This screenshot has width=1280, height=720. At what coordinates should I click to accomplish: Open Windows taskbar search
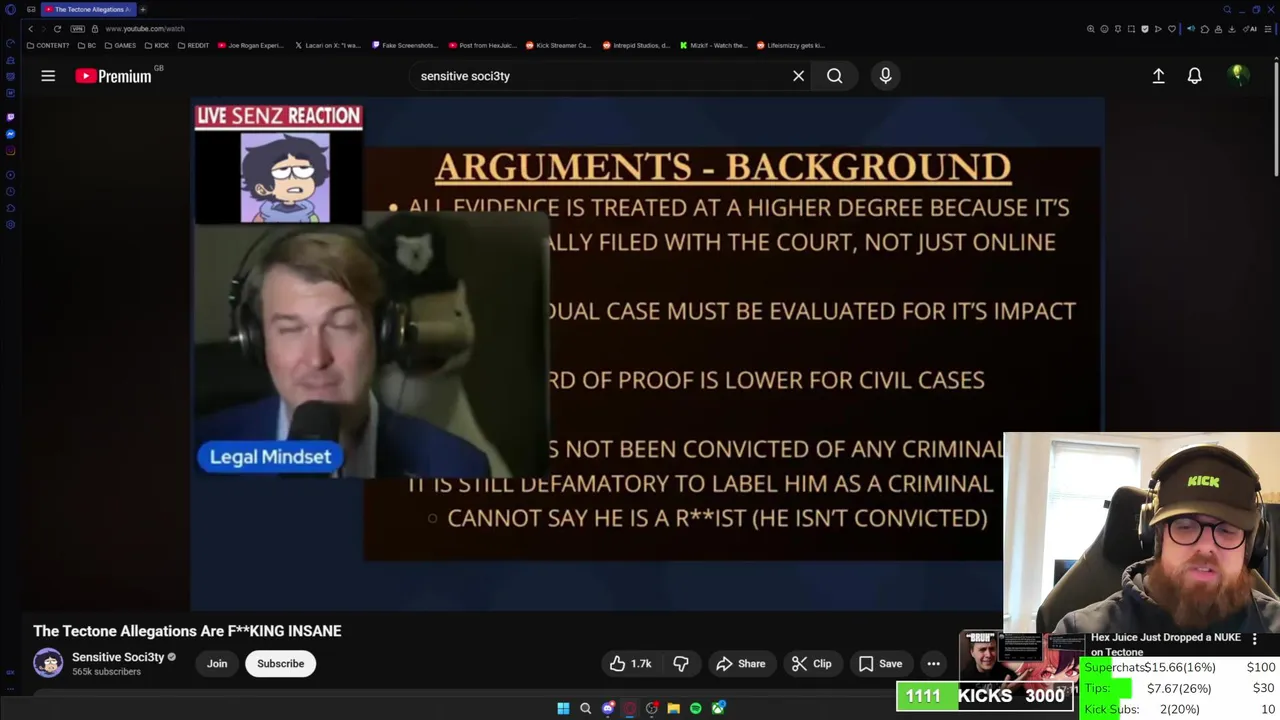585,708
